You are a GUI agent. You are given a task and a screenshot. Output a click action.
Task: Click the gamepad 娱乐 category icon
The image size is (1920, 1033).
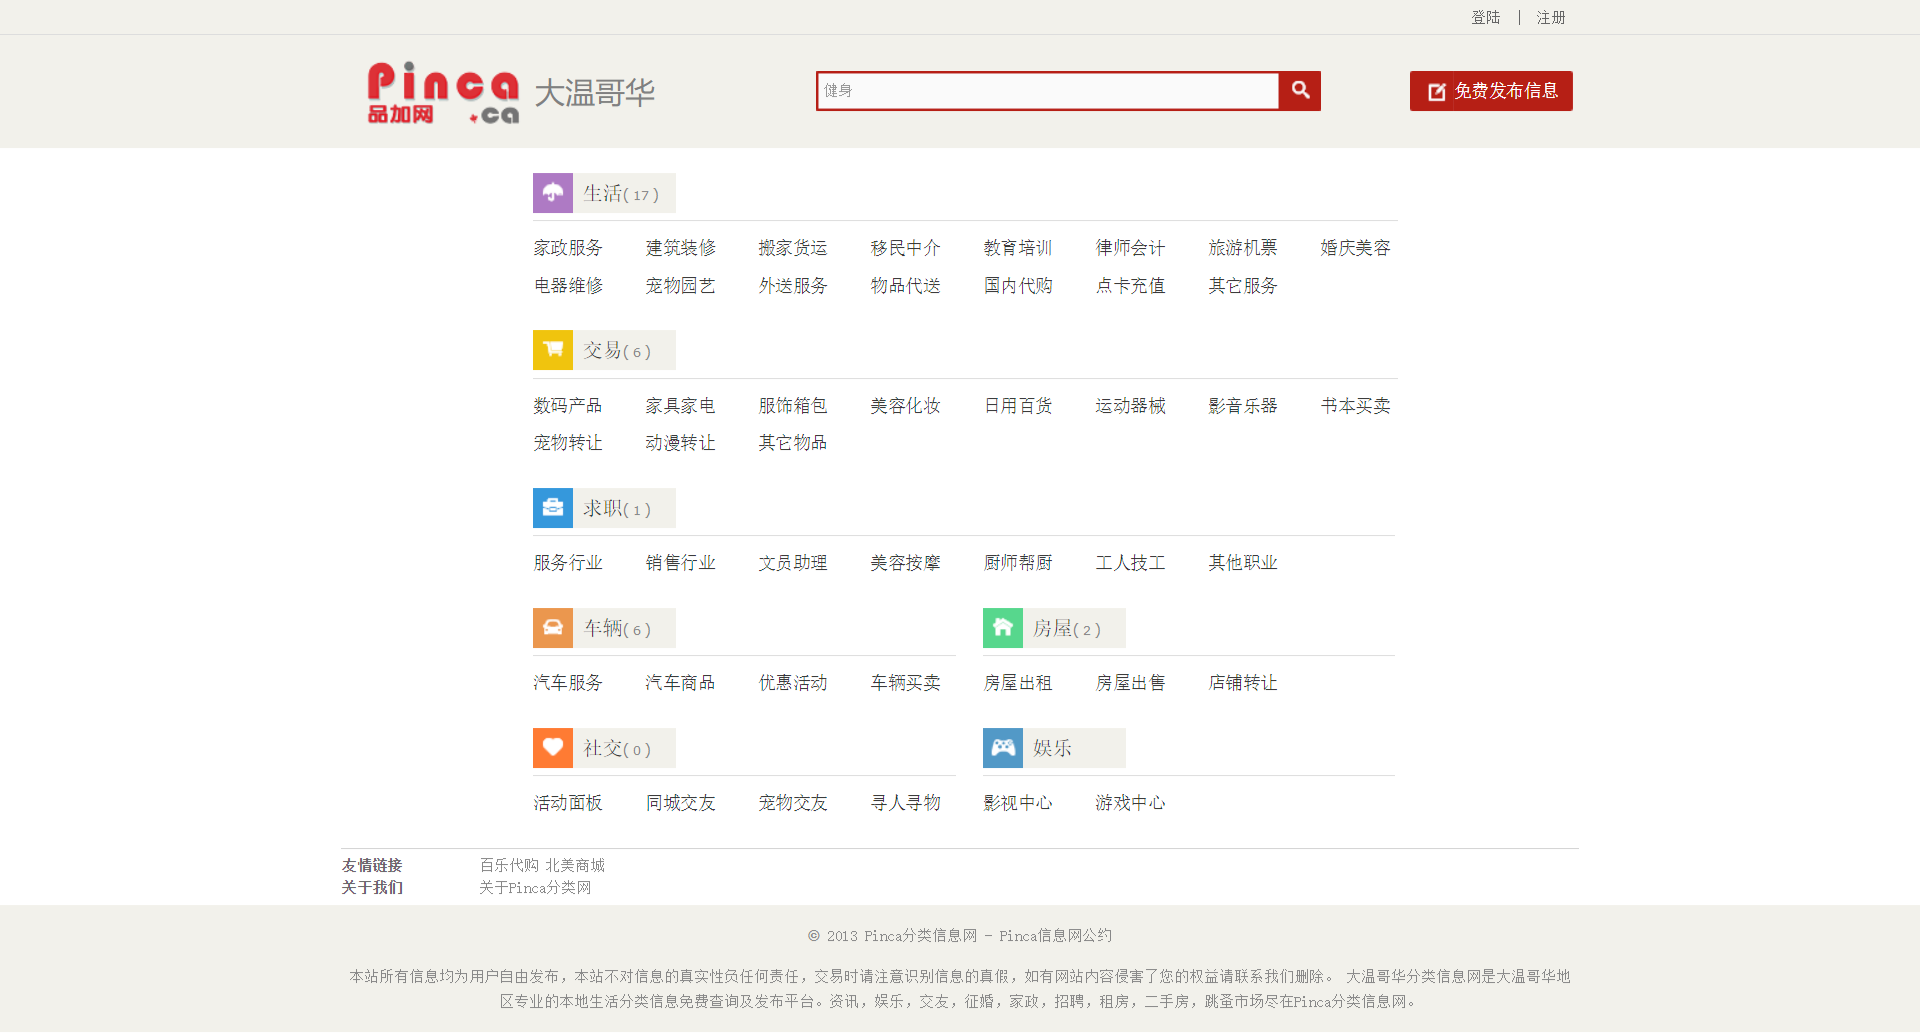tap(1002, 748)
